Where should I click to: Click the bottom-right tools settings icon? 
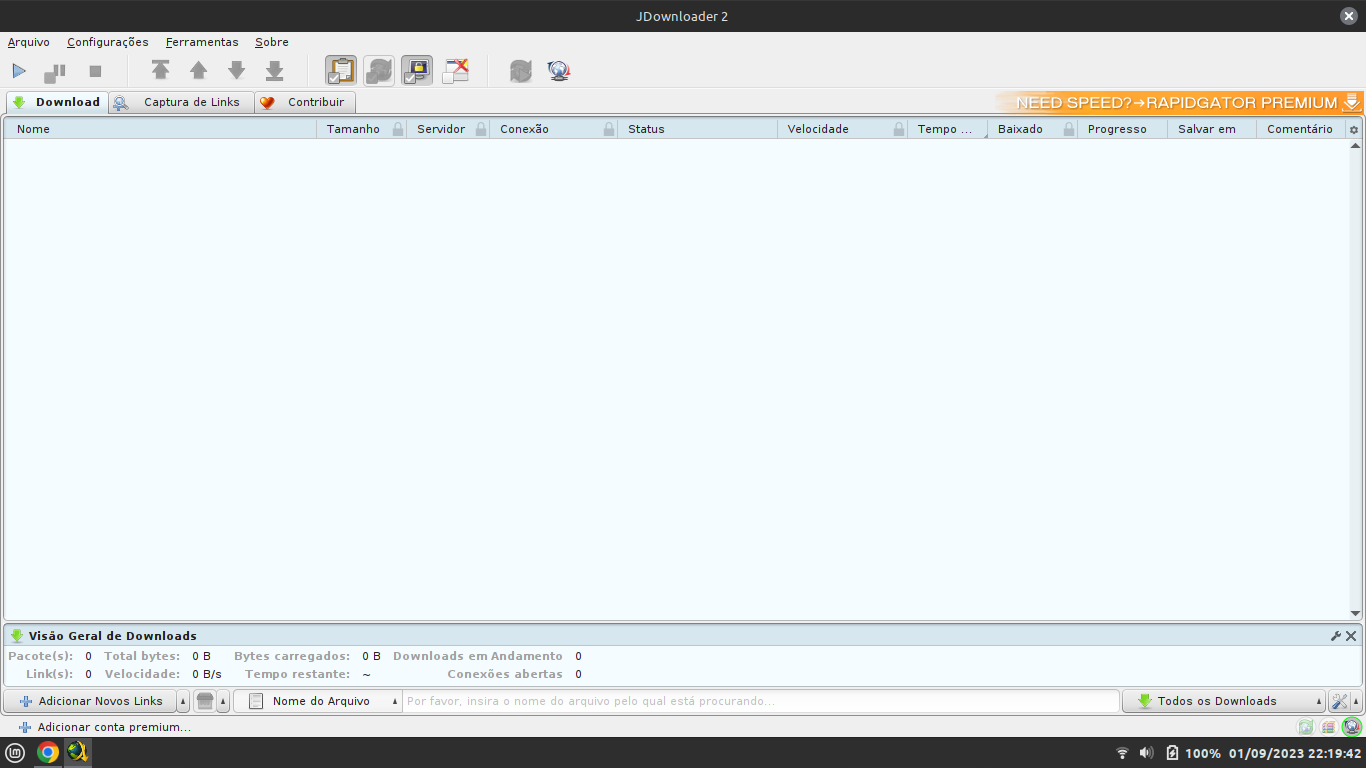(1340, 701)
